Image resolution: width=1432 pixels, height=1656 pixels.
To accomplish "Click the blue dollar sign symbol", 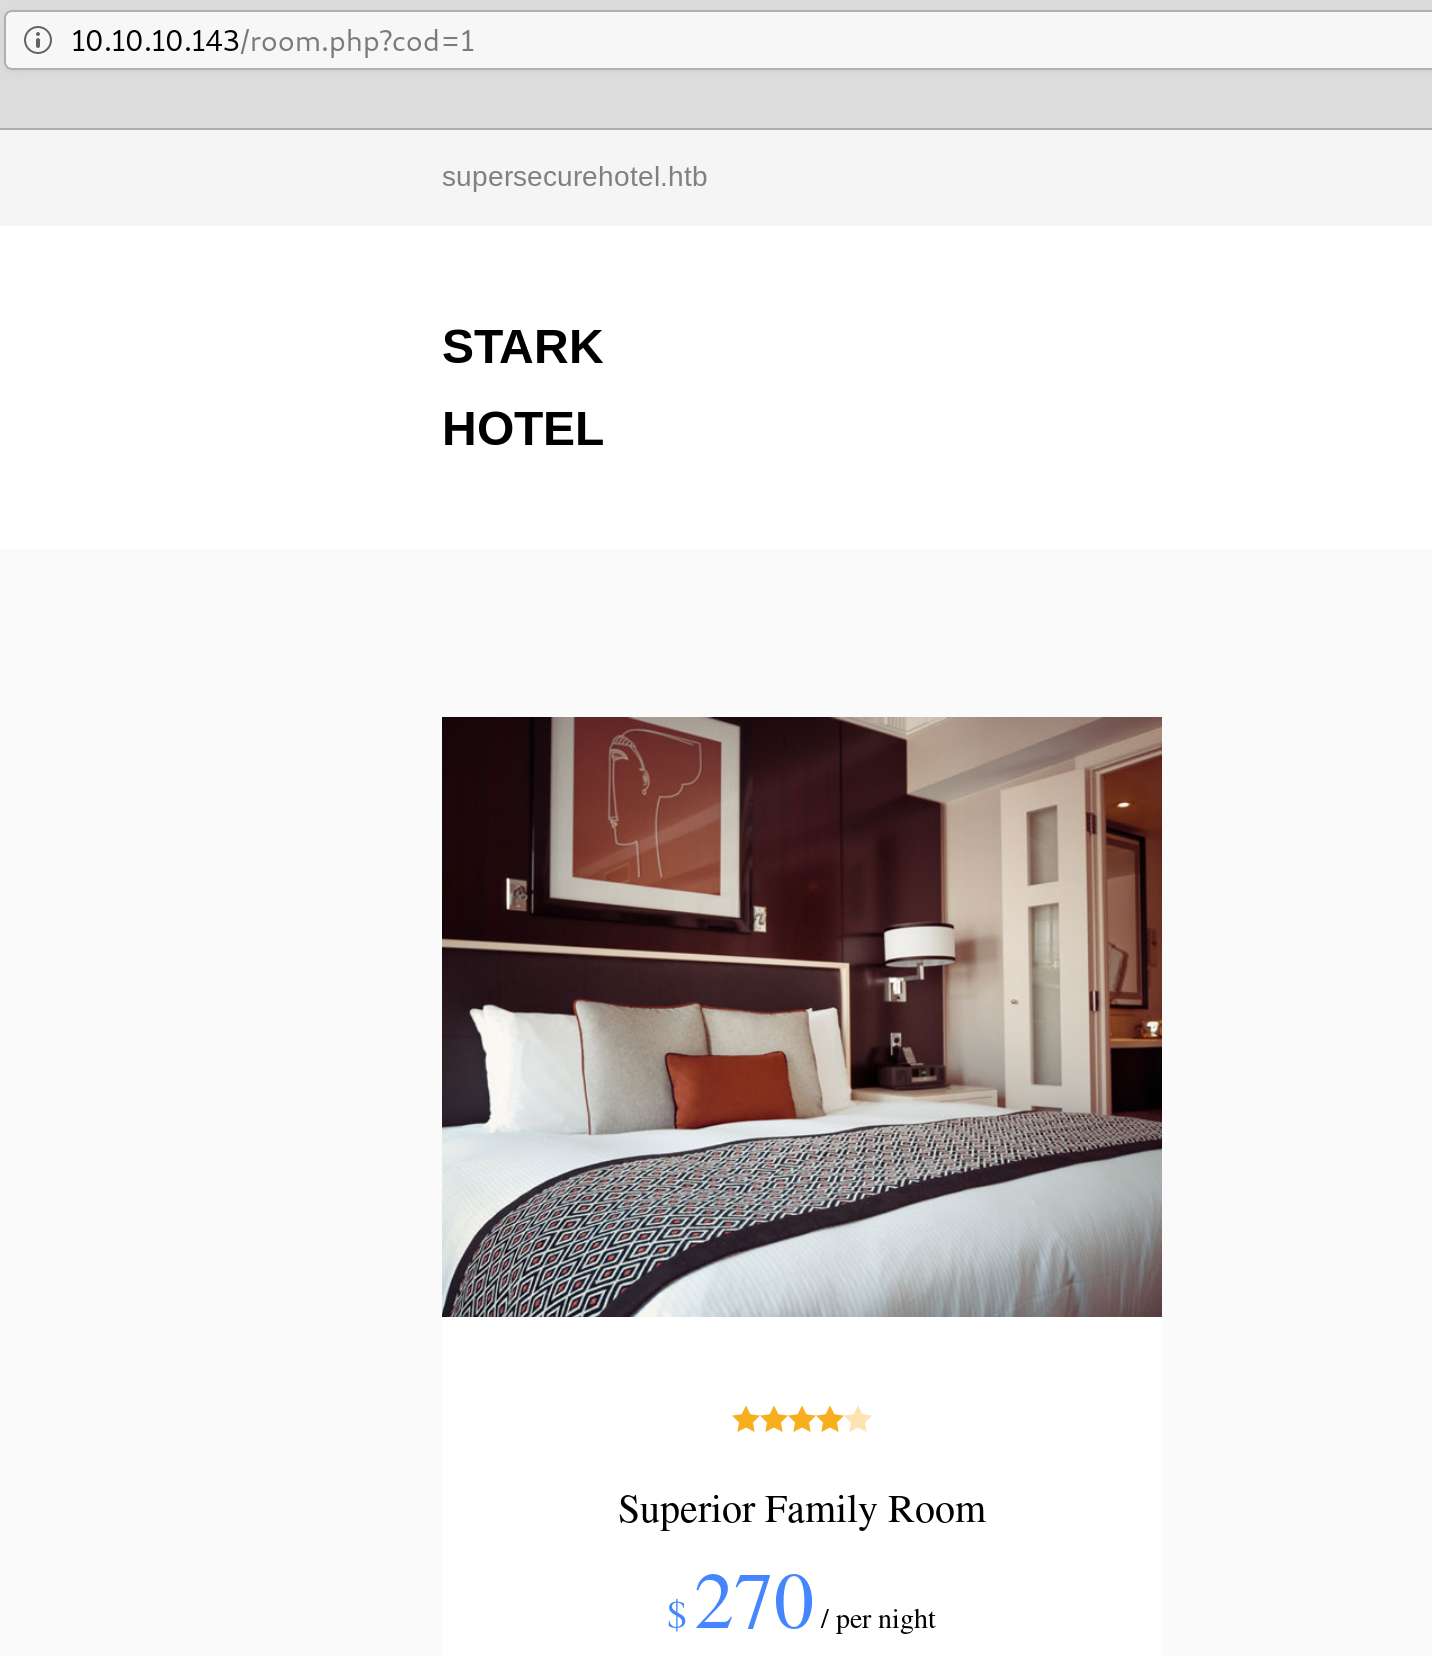I will tap(677, 1614).
